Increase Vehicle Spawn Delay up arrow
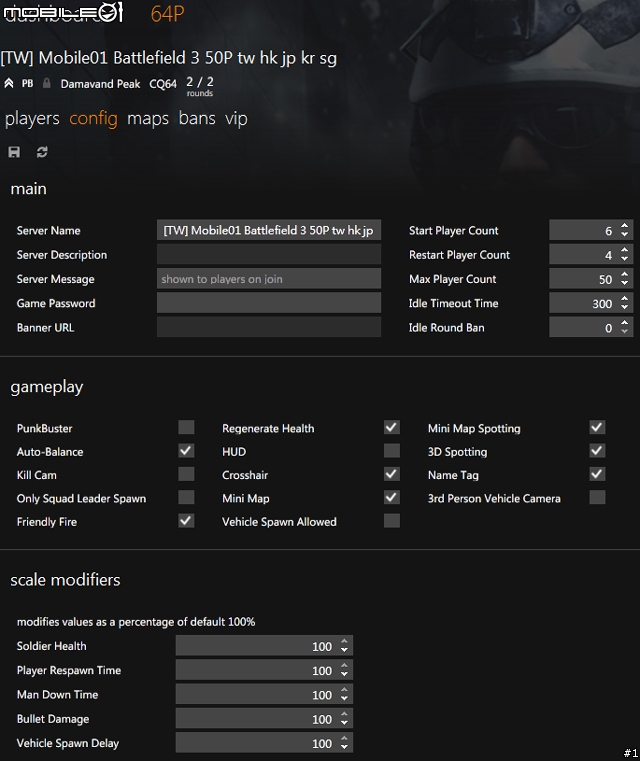This screenshot has height=761, width=640. pos(344,738)
